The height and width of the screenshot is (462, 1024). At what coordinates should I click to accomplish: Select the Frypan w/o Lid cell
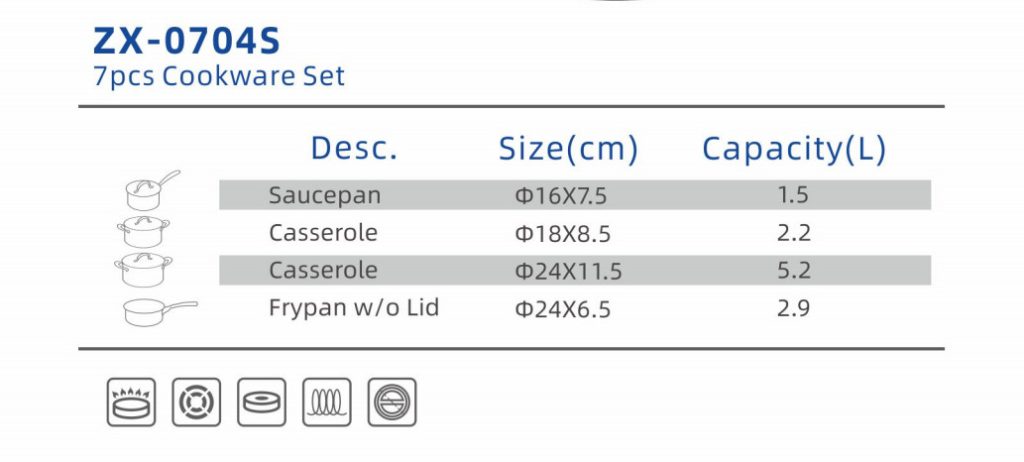point(353,307)
